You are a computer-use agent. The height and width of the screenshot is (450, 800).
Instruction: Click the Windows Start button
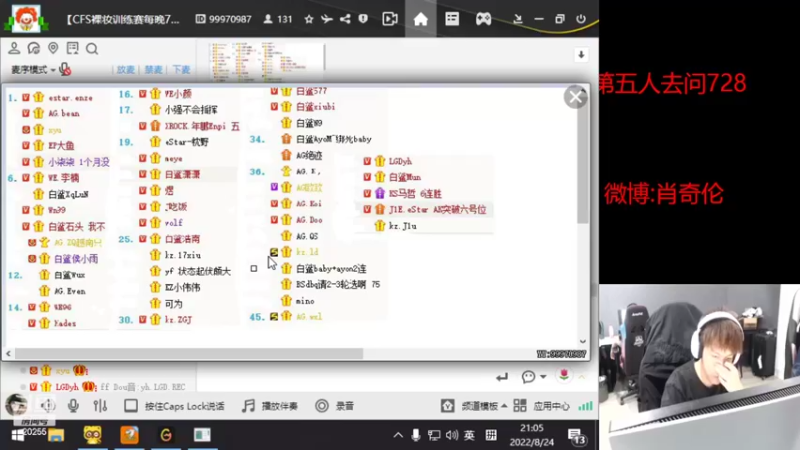pyautogui.click(x=18, y=435)
